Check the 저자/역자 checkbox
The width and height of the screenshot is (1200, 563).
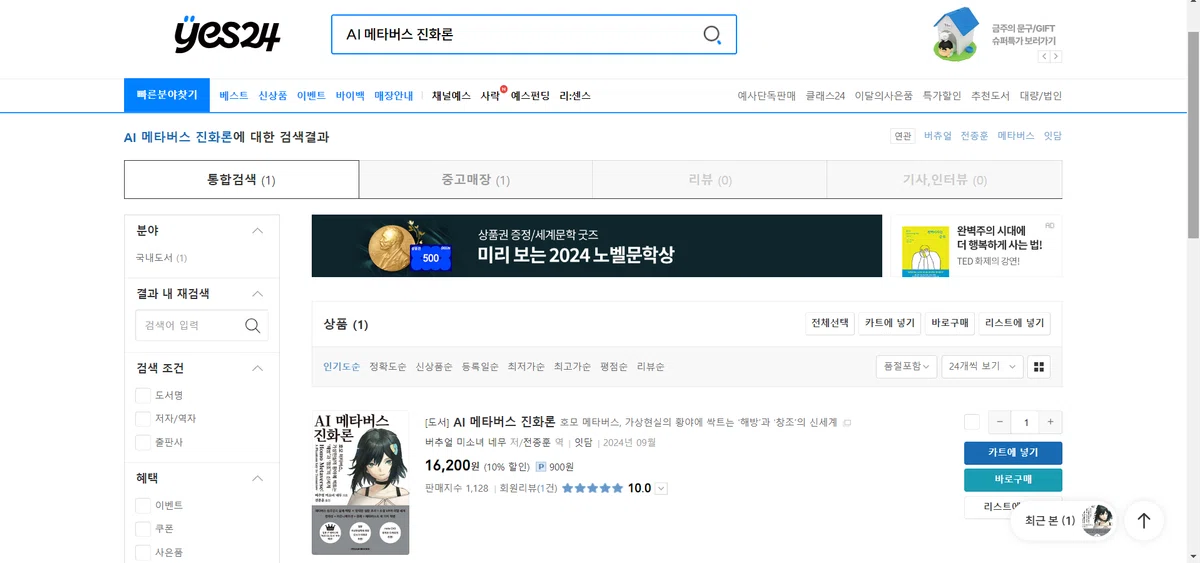(143, 418)
